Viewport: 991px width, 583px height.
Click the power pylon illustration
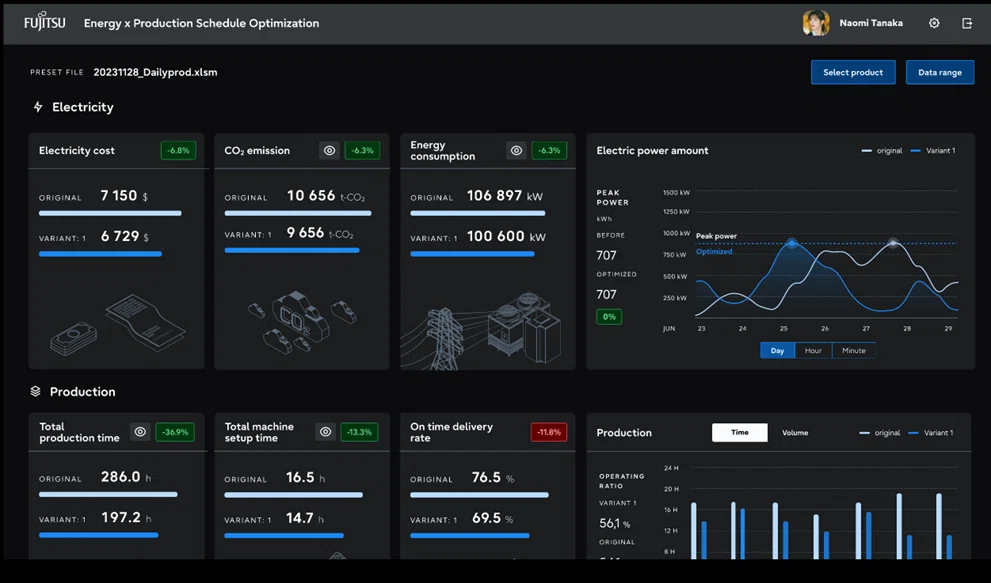(445, 339)
